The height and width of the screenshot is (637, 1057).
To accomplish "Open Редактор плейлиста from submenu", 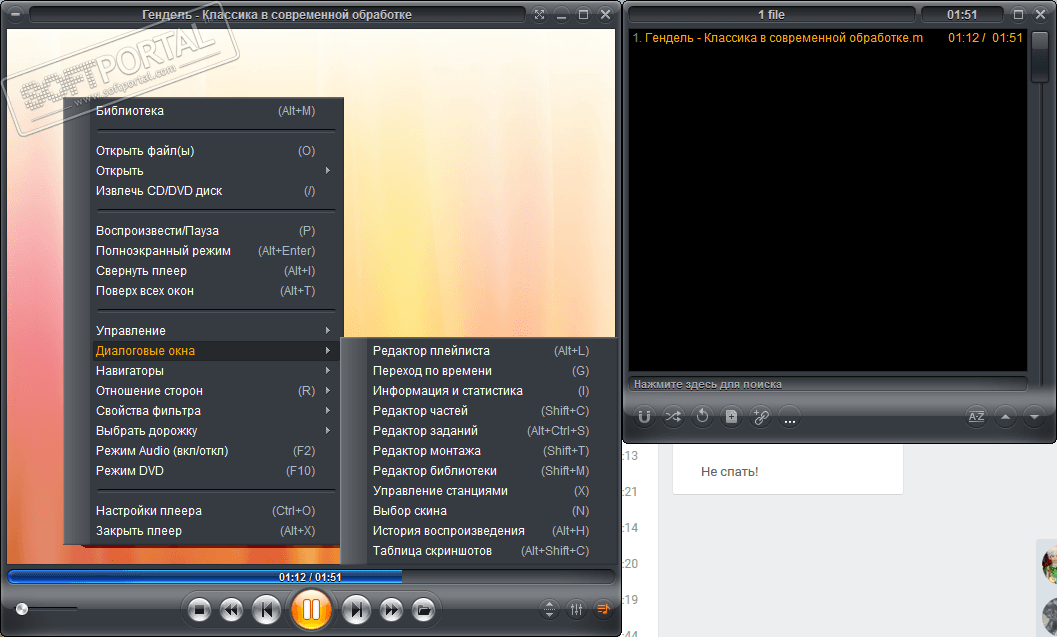I will (481, 351).
